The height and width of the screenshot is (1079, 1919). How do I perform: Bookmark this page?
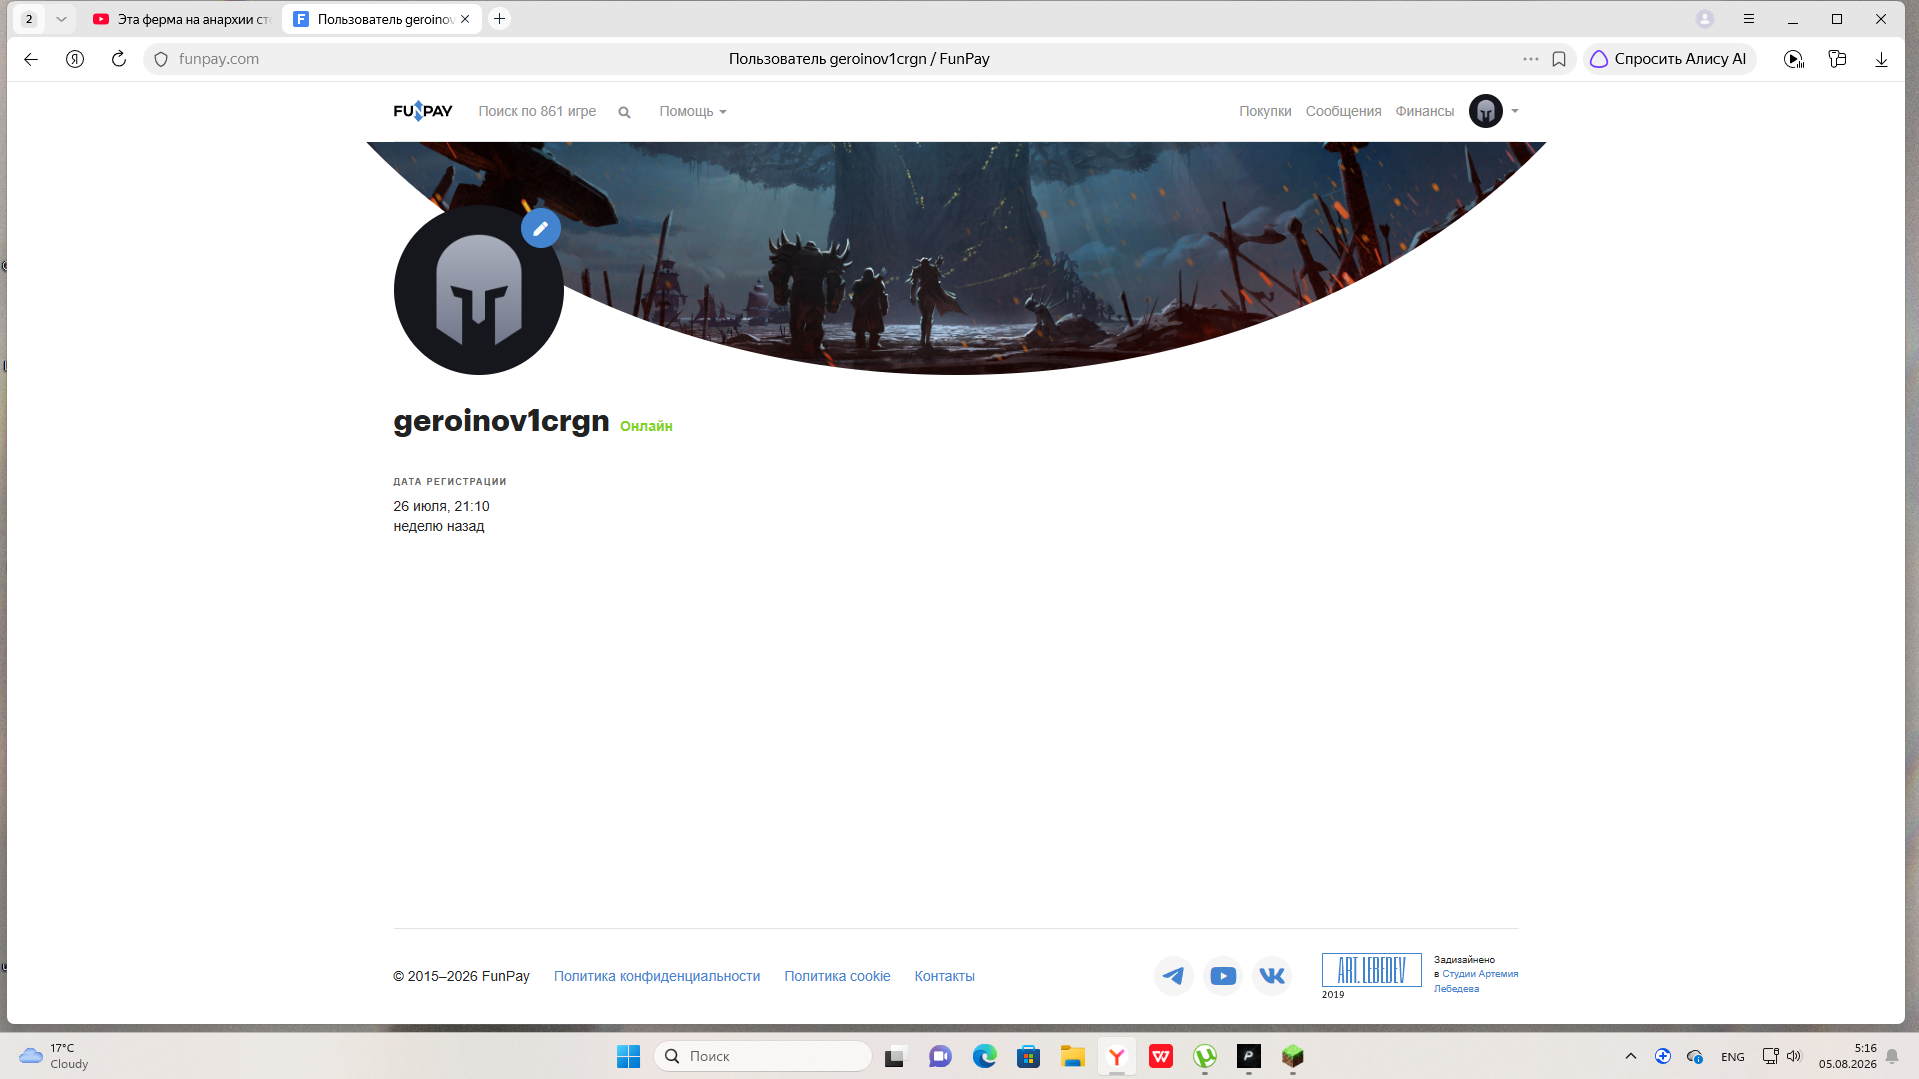coord(1559,59)
